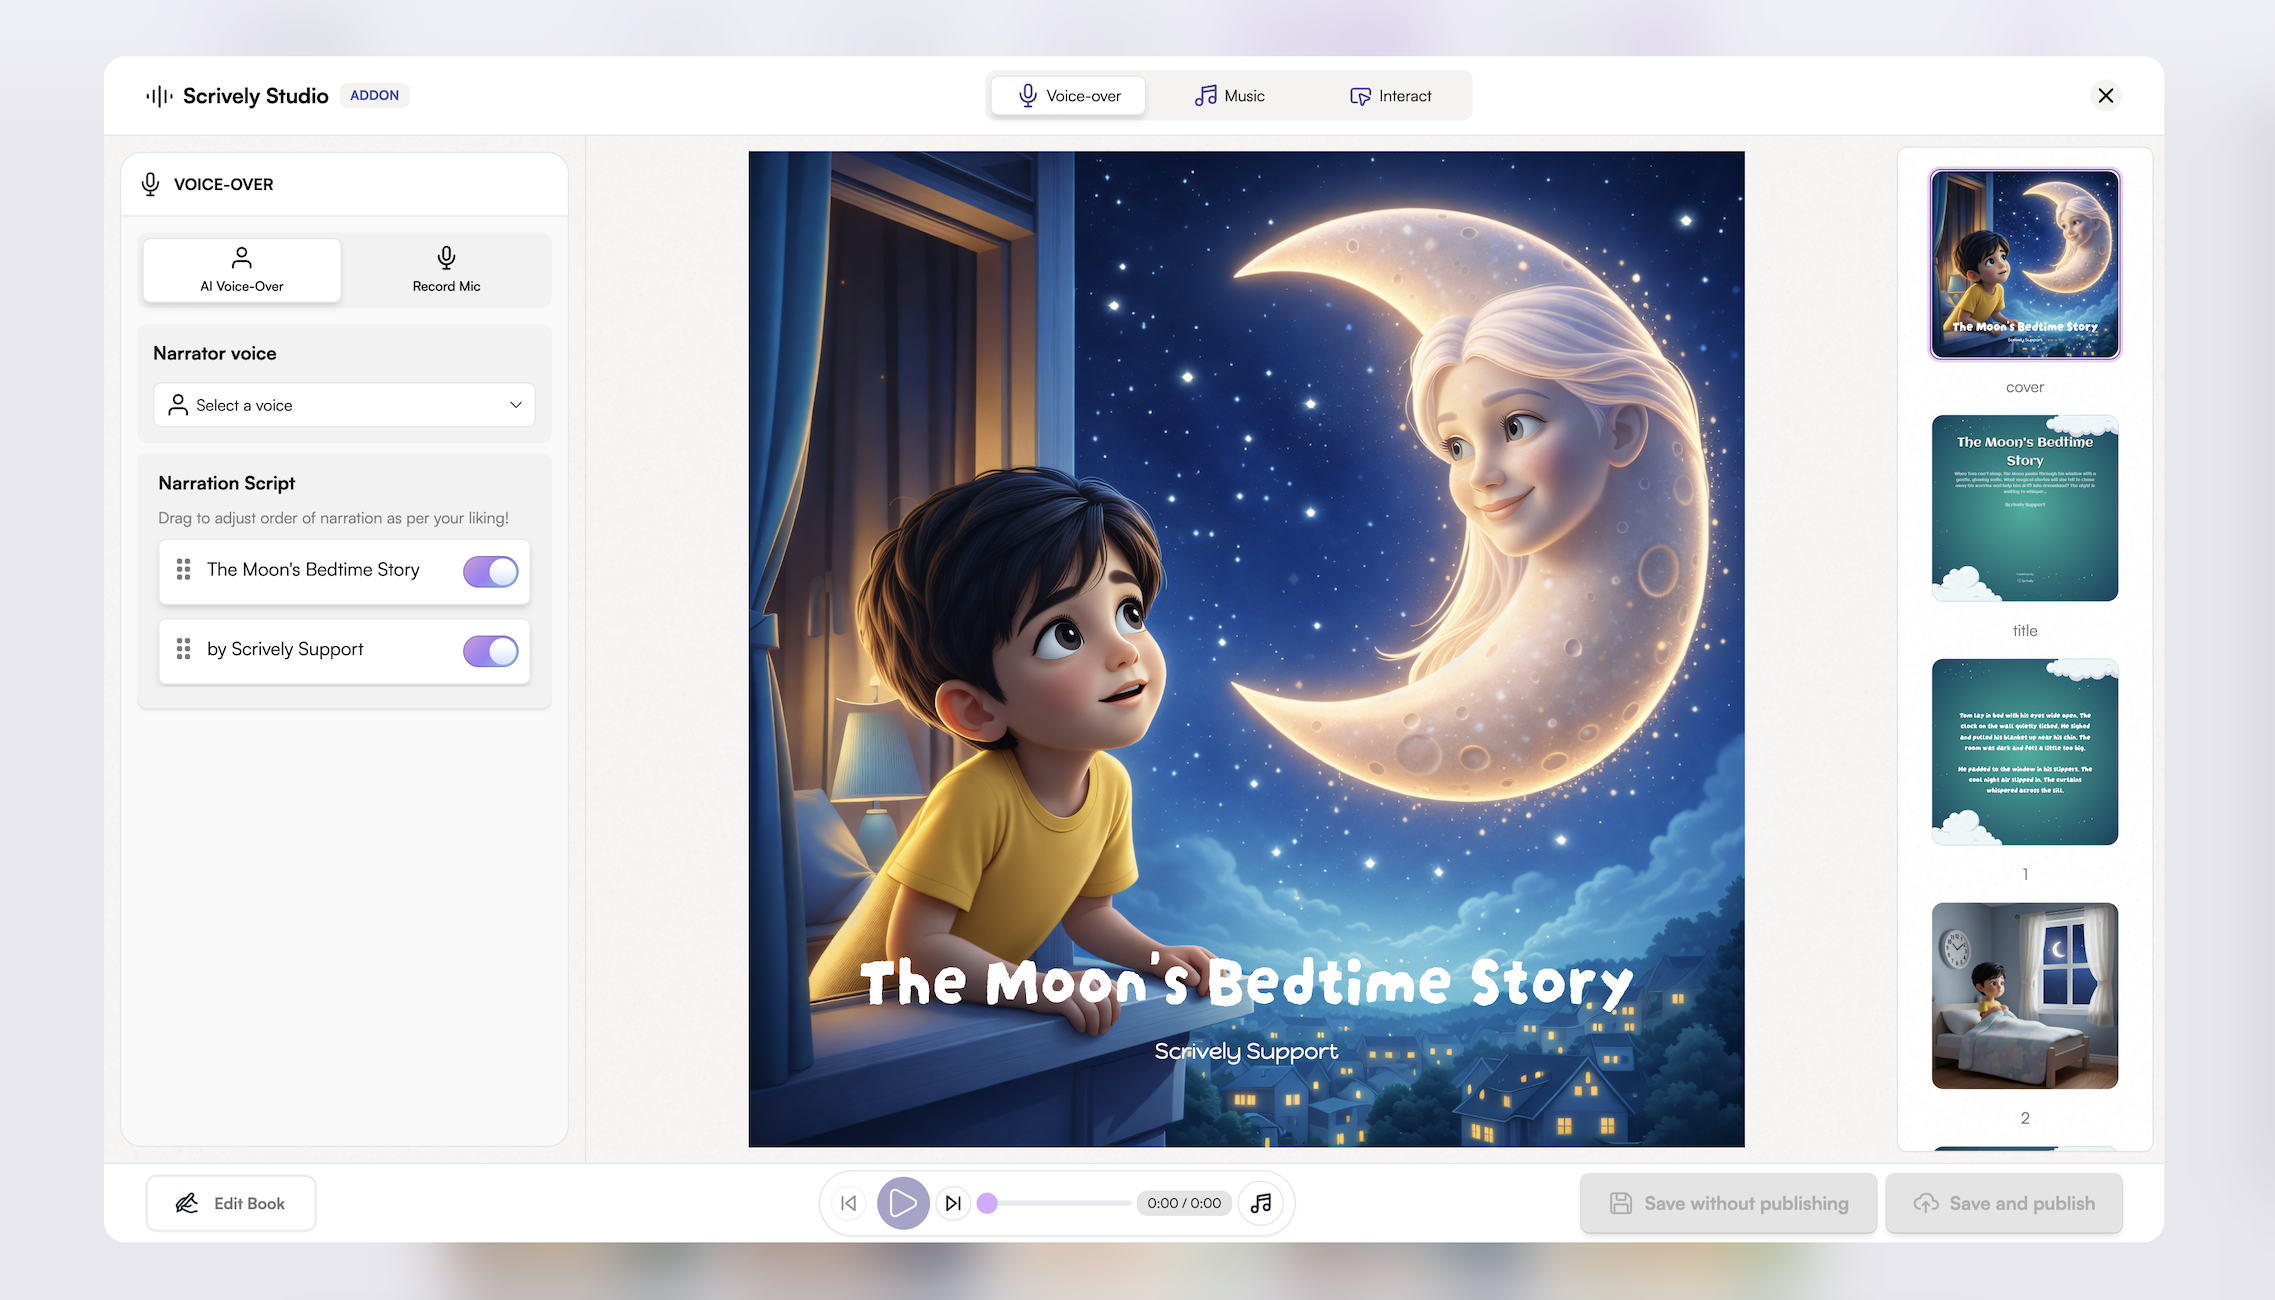The image size is (2275, 1300).
Task: Click drag handle for The Moon's Bedtime Story
Action: [184, 570]
